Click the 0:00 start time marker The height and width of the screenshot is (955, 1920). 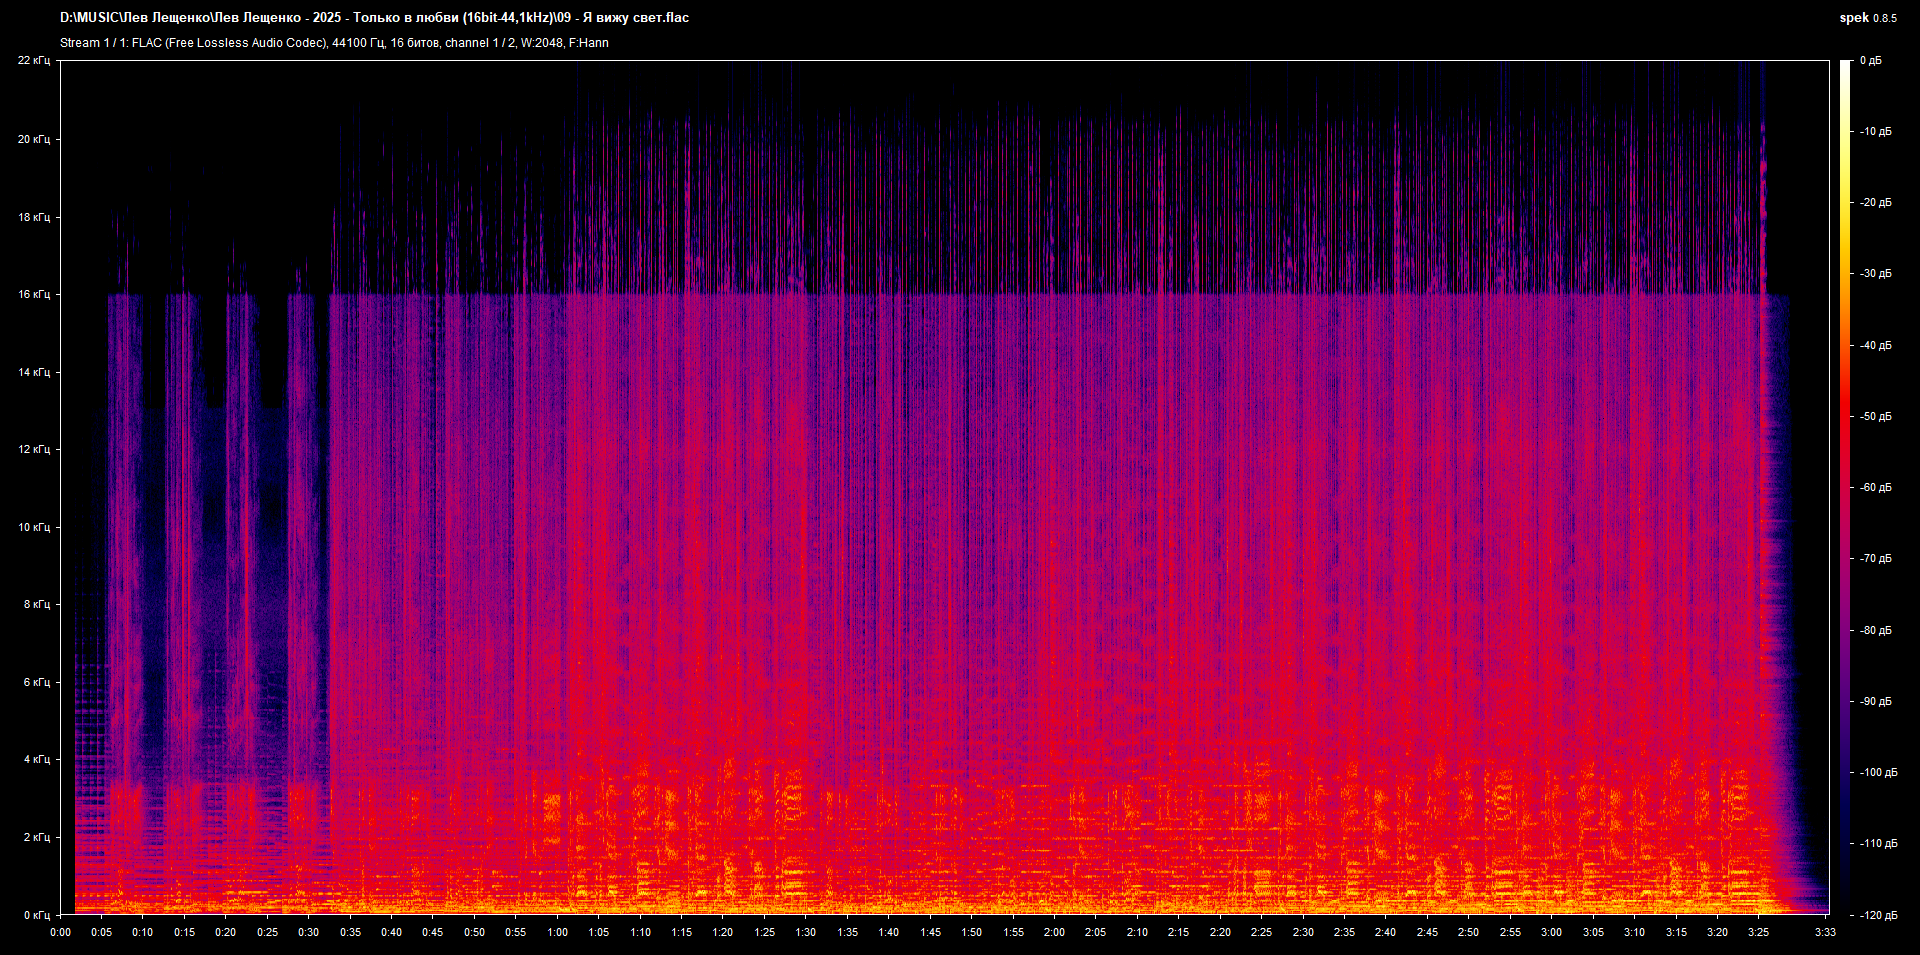(61, 932)
